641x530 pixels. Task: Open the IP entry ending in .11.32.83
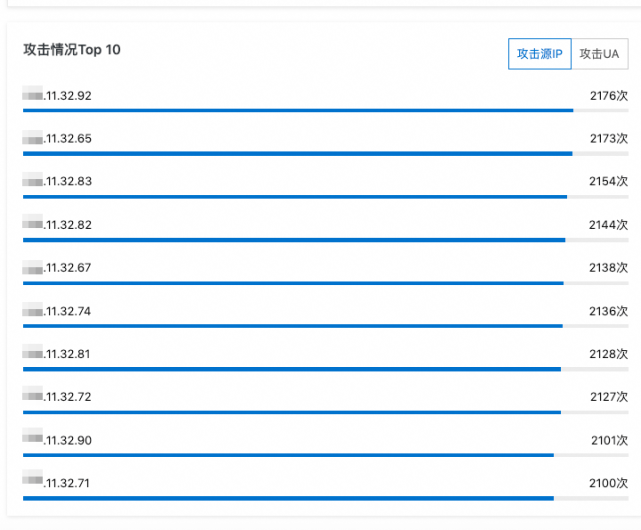(58, 182)
